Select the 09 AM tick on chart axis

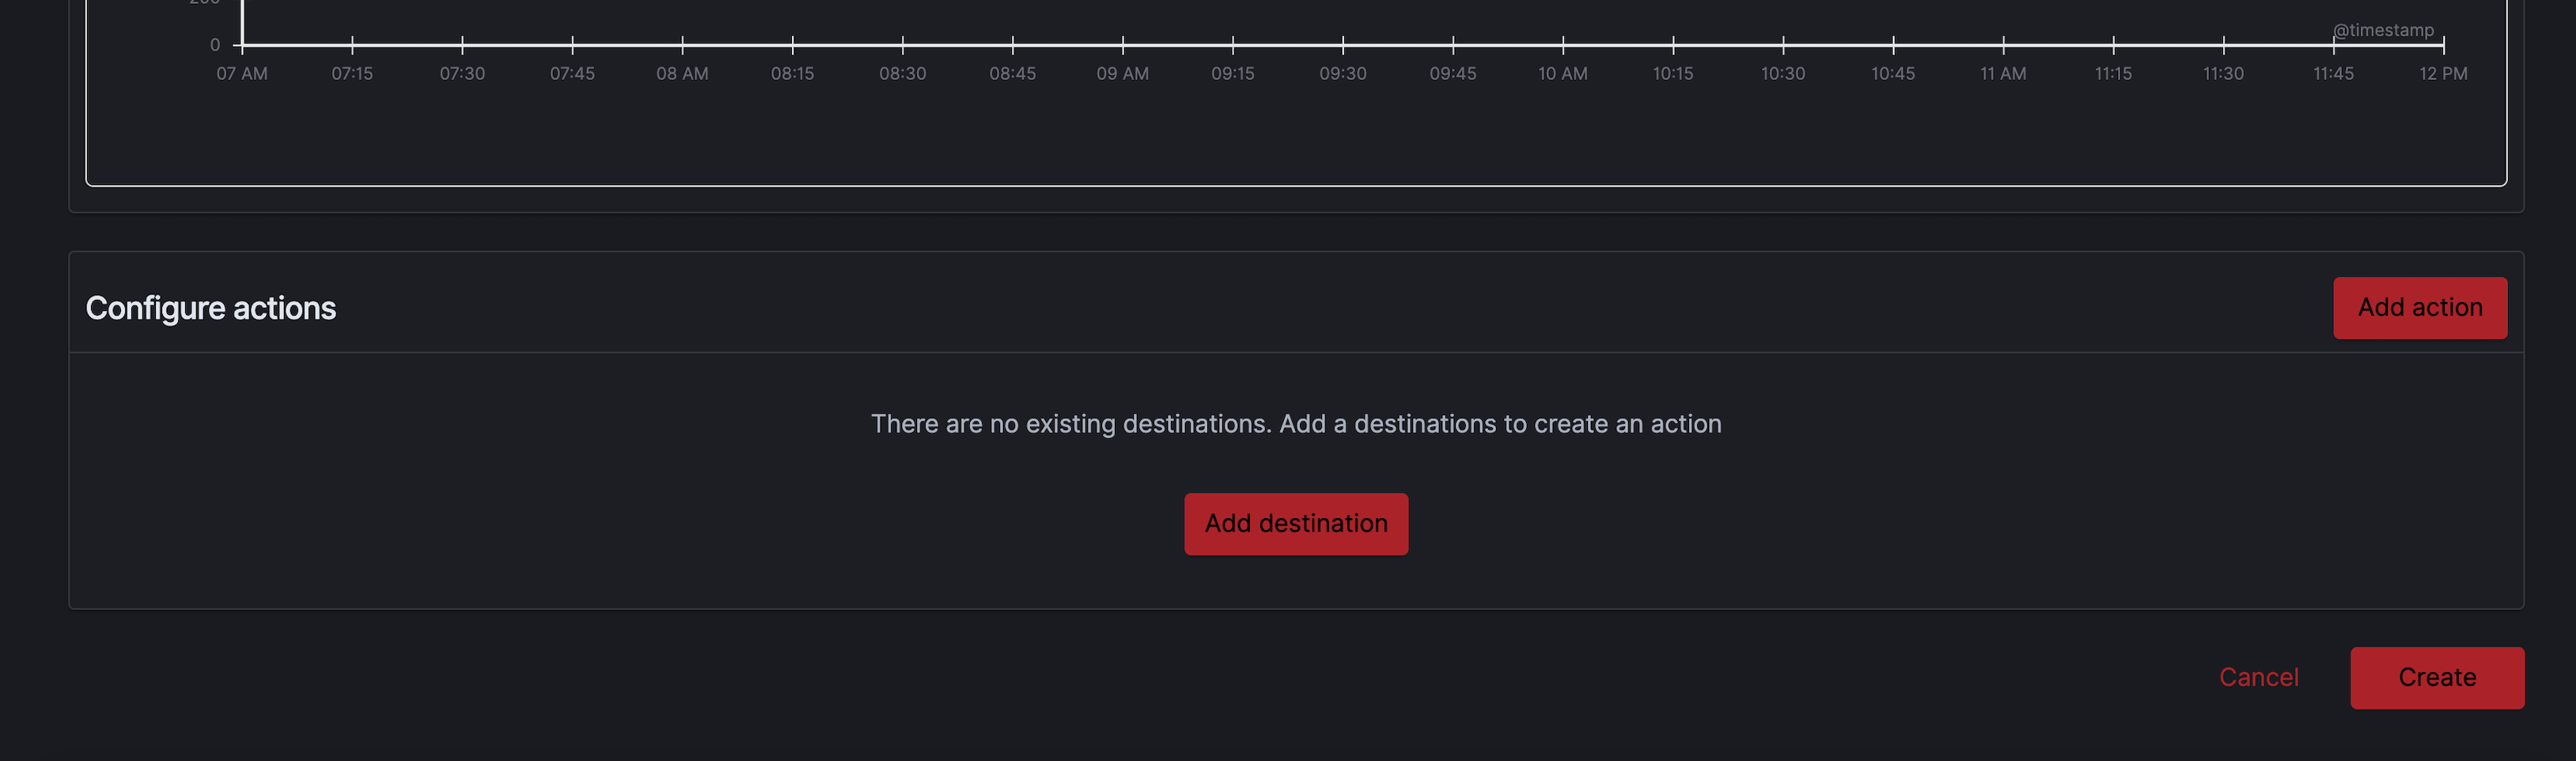[1122, 73]
